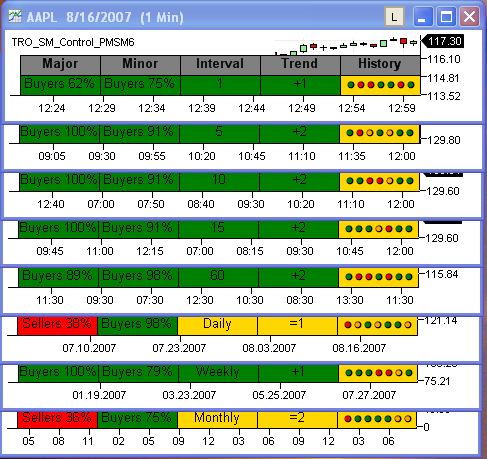Click the 116.10 price axis label
This screenshot has width=487, height=459.
pos(444,59)
